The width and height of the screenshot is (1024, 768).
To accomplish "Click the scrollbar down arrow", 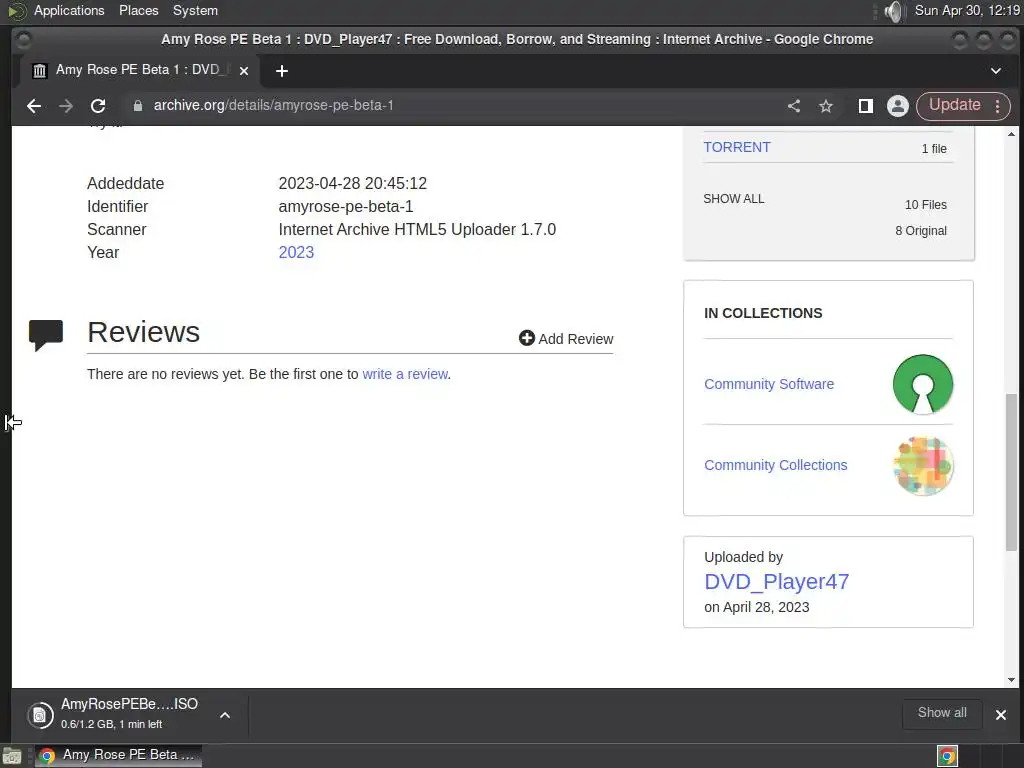I will click(x=1011, y=680).
